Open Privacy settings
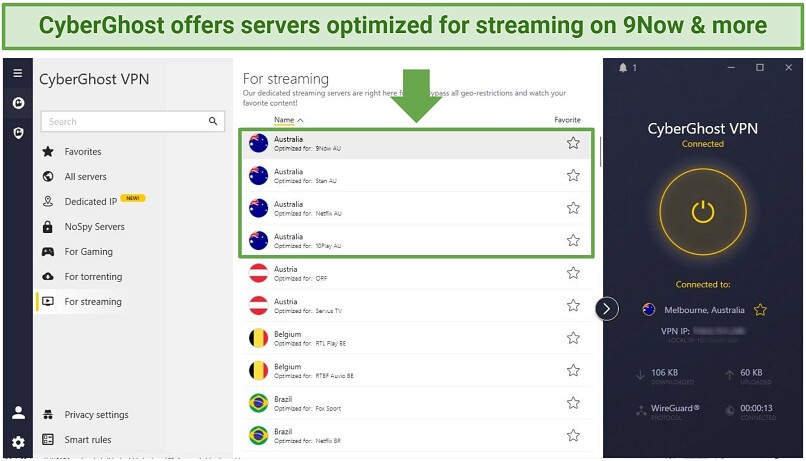The image size is (806, 461). 96,415
